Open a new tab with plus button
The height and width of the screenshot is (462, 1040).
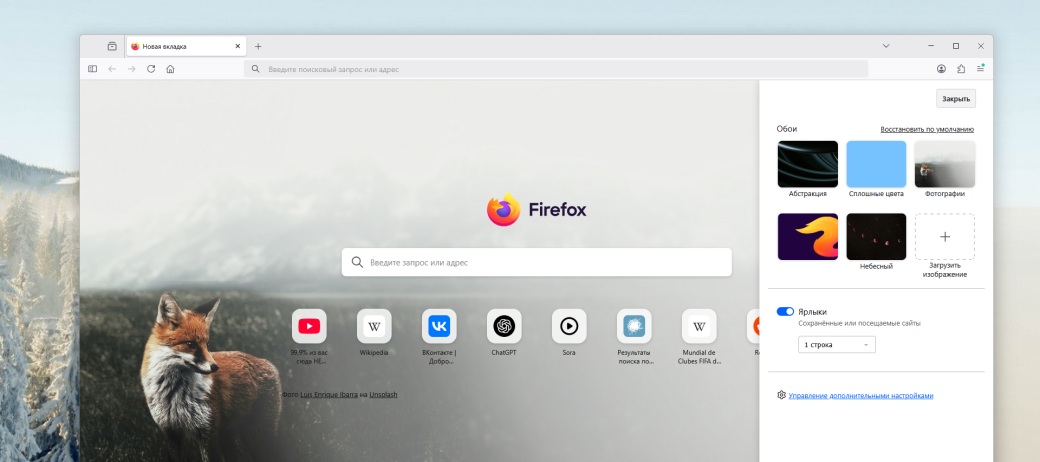pos(258,46)
